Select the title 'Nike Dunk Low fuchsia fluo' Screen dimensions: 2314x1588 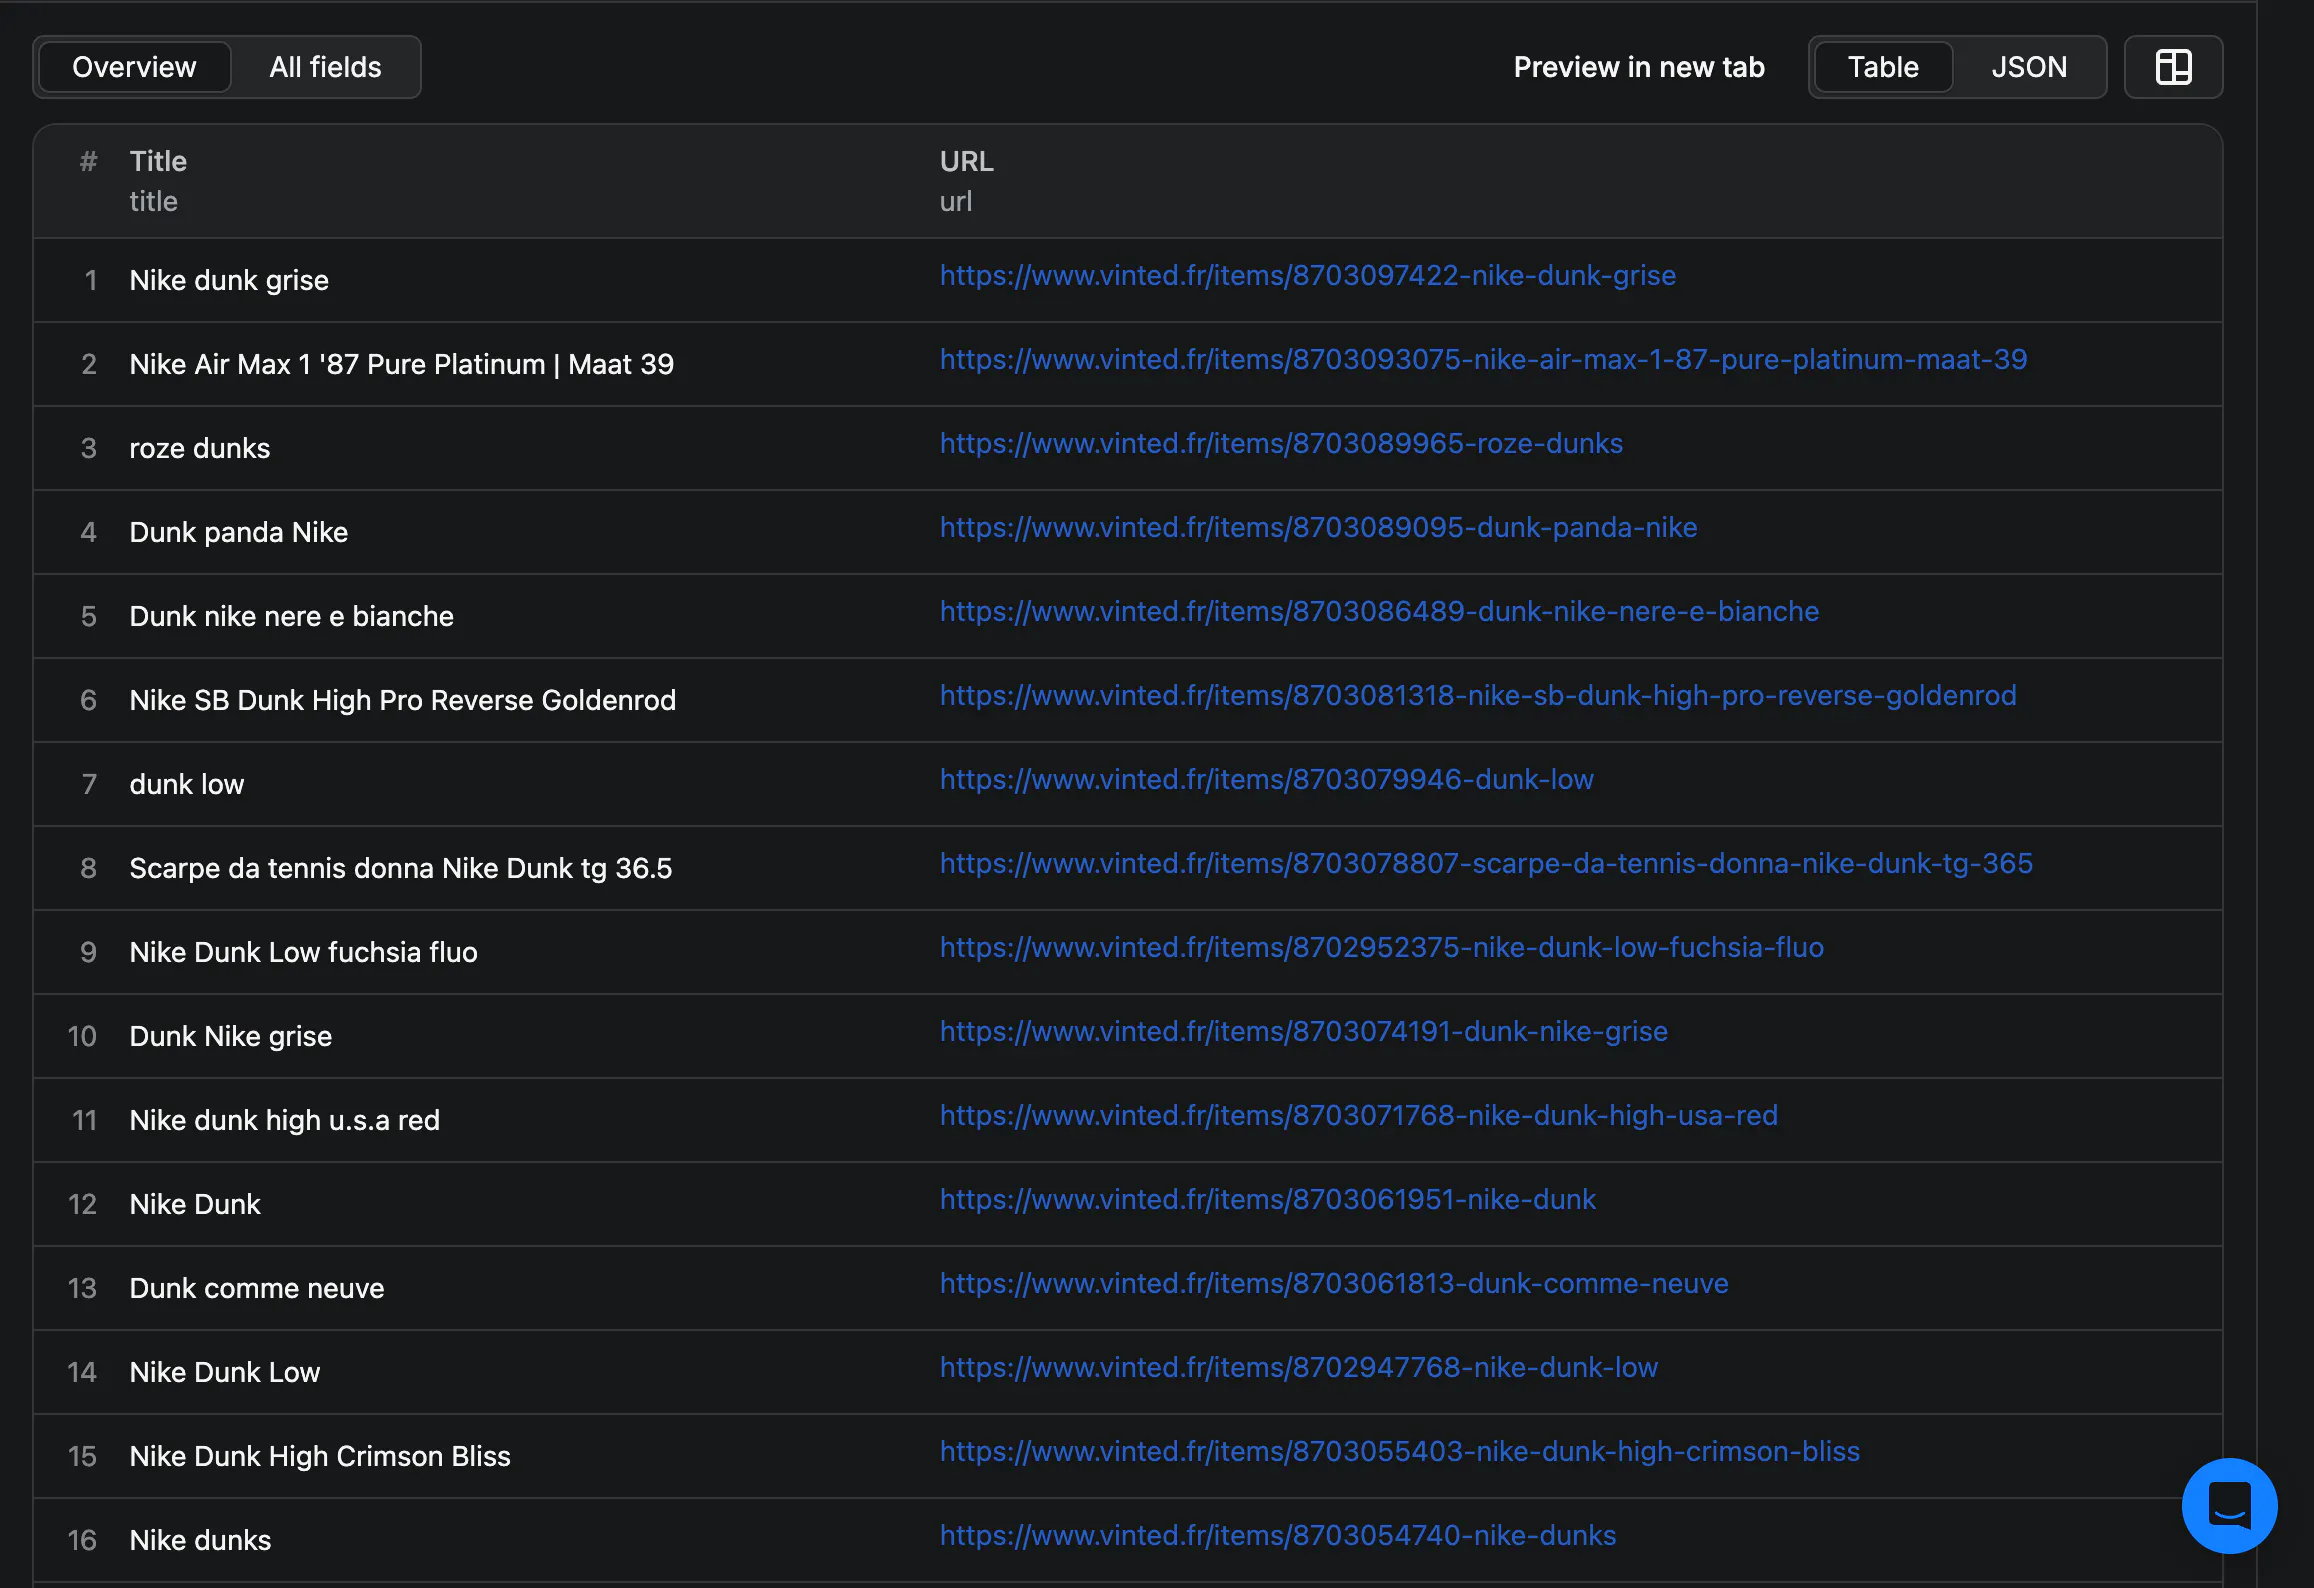[304, 952]
